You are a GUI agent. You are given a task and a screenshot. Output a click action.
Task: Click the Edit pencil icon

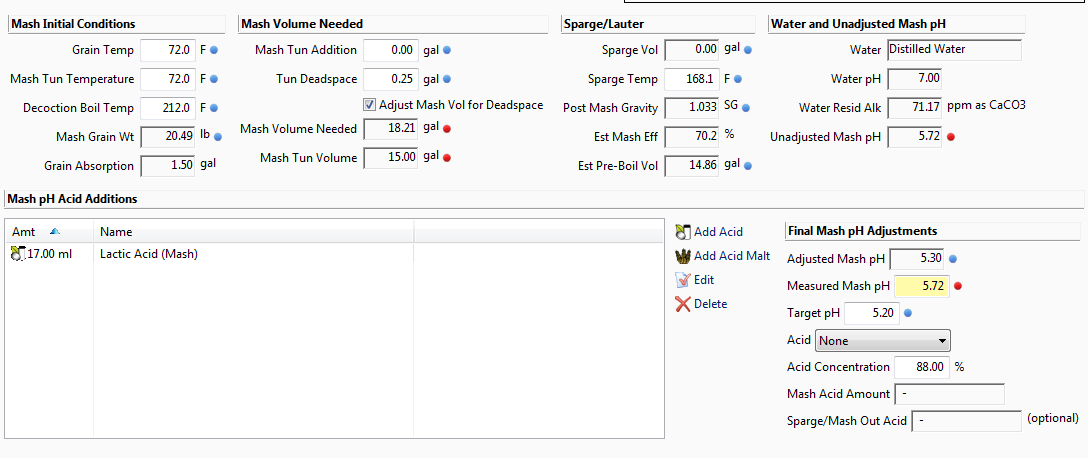[683, 280]
